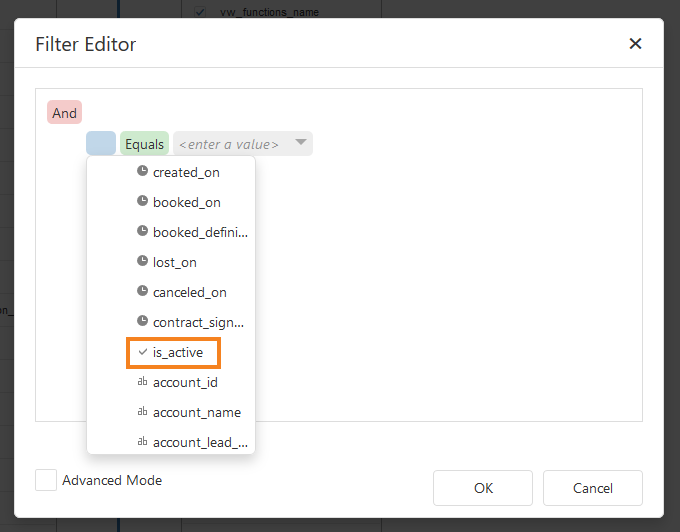Click the clock icon beside created_on
The width and height of the screenshot is (680, 532).
click(142, 171)
